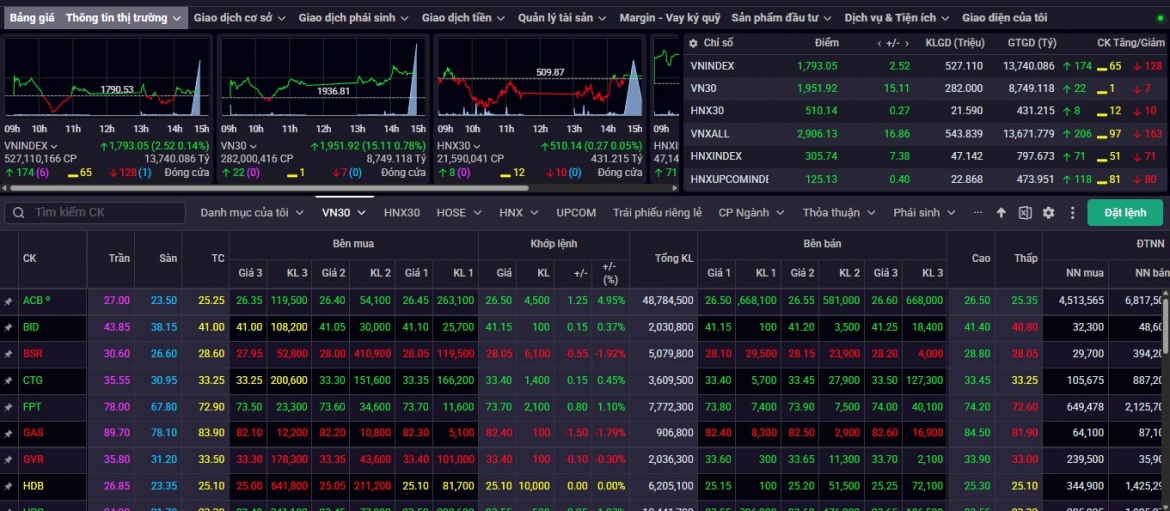The image size is (1170, 511).
Task: Open ACB stock symbol details
Action: pos(34,300)
